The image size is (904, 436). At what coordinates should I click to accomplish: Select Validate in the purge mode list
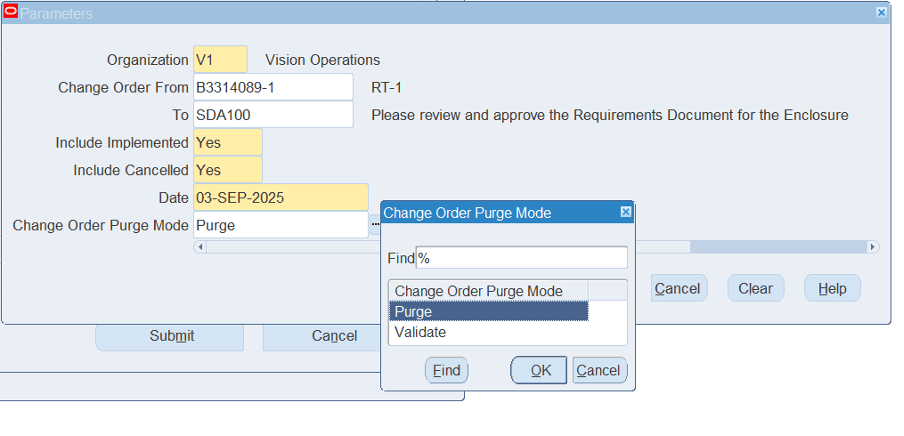[x=488, y=332]
